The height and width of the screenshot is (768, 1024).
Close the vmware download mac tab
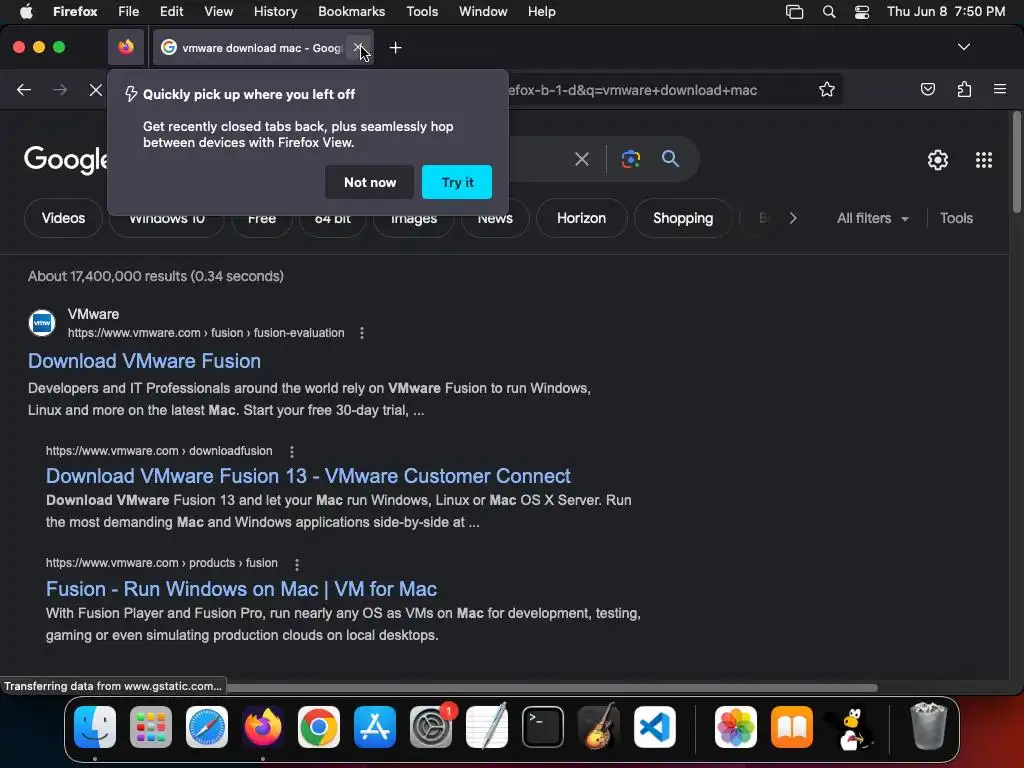[x=358, y=48]
